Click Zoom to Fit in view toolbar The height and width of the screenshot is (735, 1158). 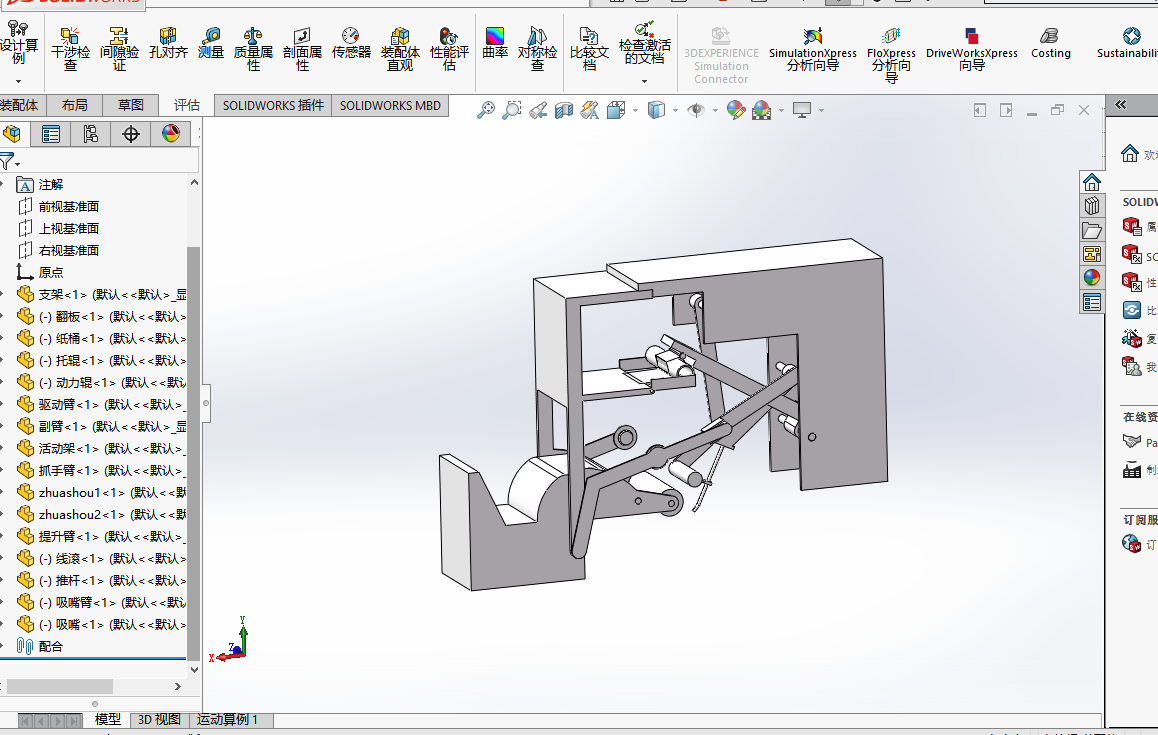point(485,110)
